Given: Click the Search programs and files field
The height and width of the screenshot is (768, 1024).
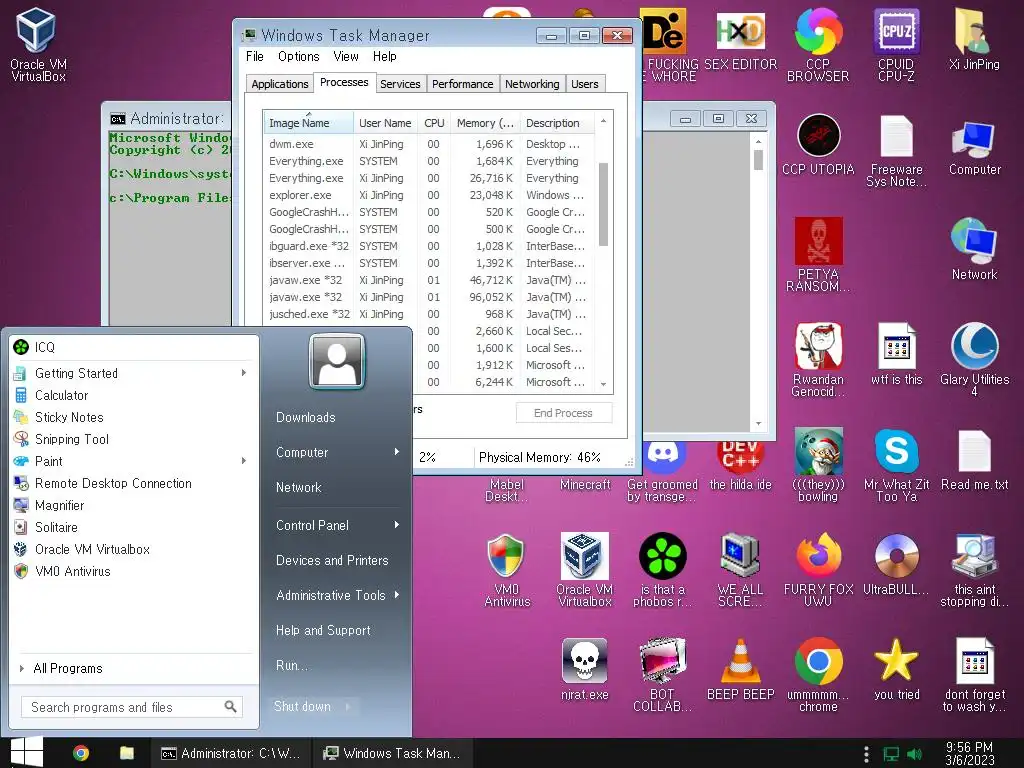Looking at the screenshot, I should tap(132, 707).
